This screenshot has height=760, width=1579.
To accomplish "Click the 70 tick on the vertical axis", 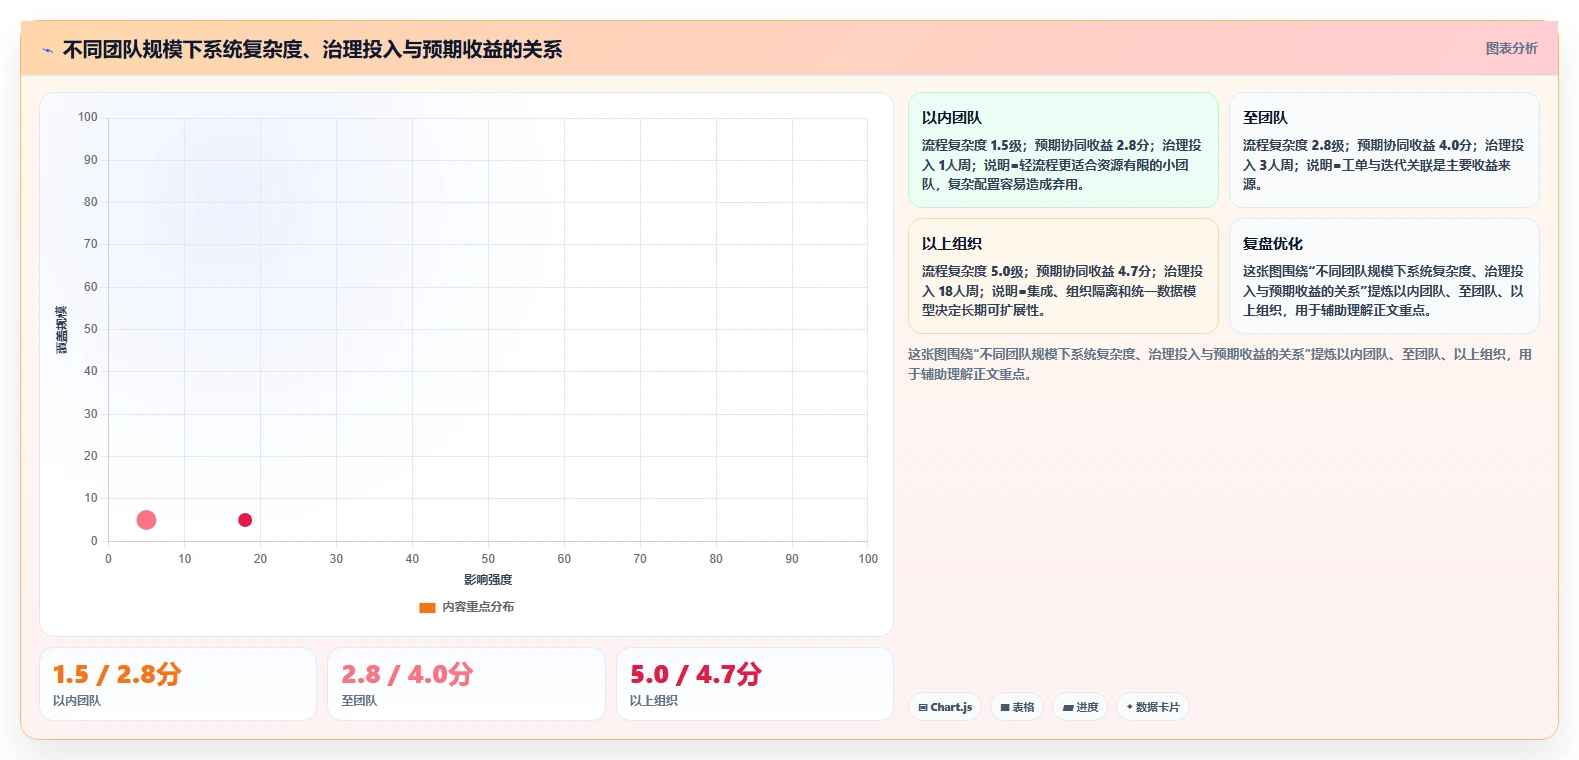I will (91, 244).
